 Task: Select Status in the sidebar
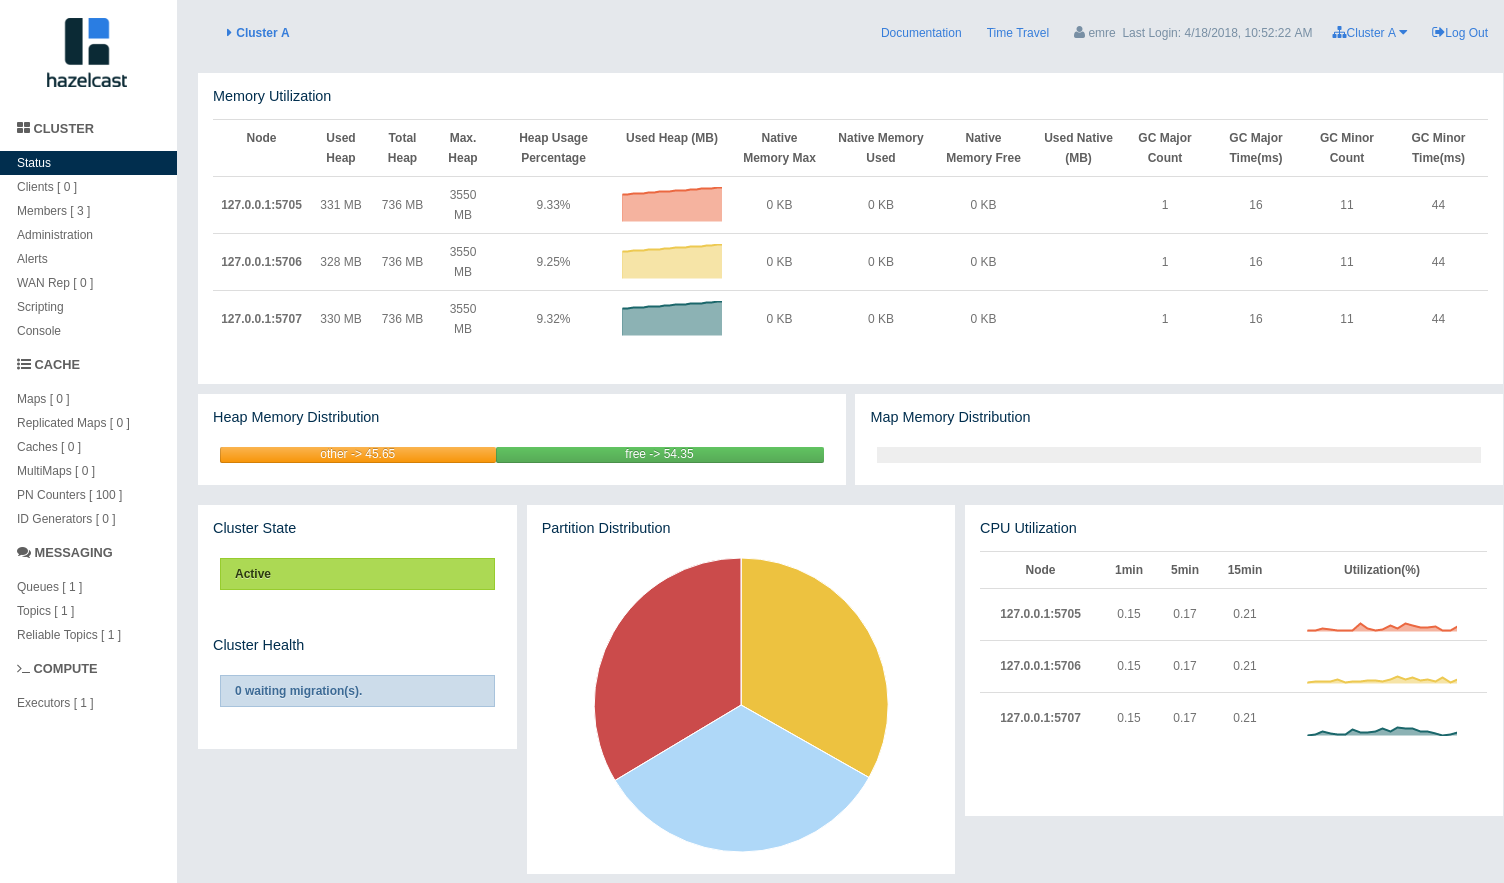point(88,163)
